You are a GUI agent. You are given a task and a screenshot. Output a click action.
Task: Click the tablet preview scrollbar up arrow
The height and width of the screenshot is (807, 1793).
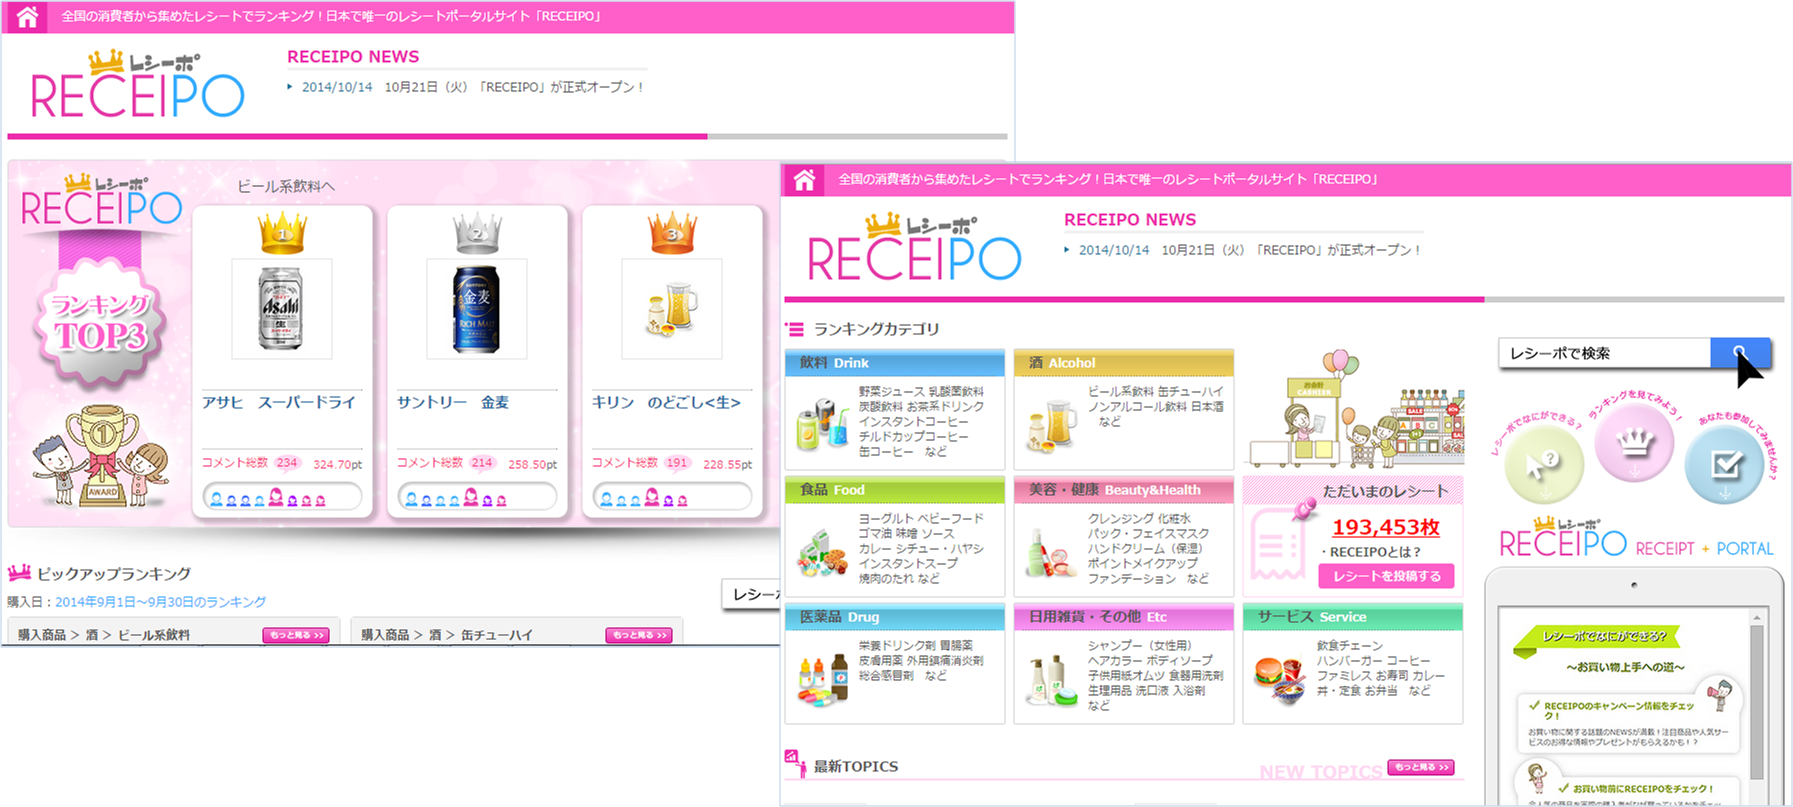1757,619
